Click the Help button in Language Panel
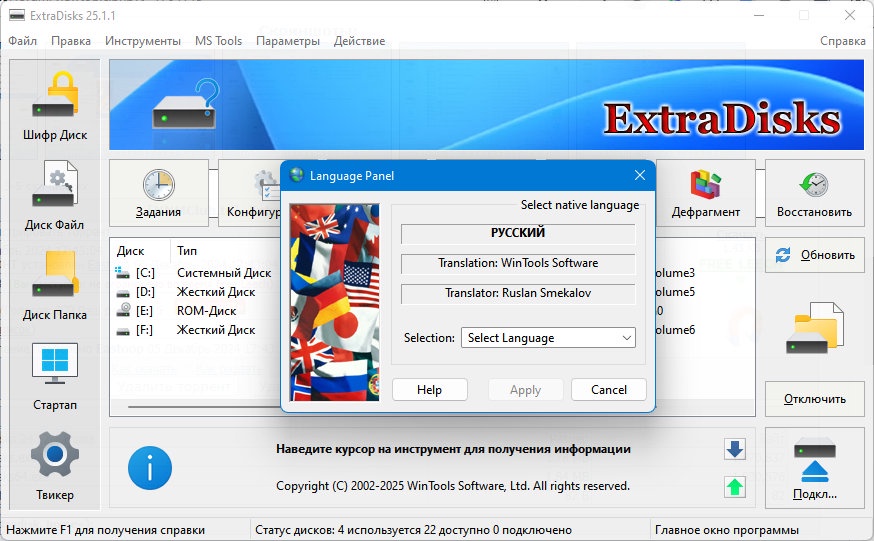The width and height of the screenshot is (874, 541). coord(429,389)
